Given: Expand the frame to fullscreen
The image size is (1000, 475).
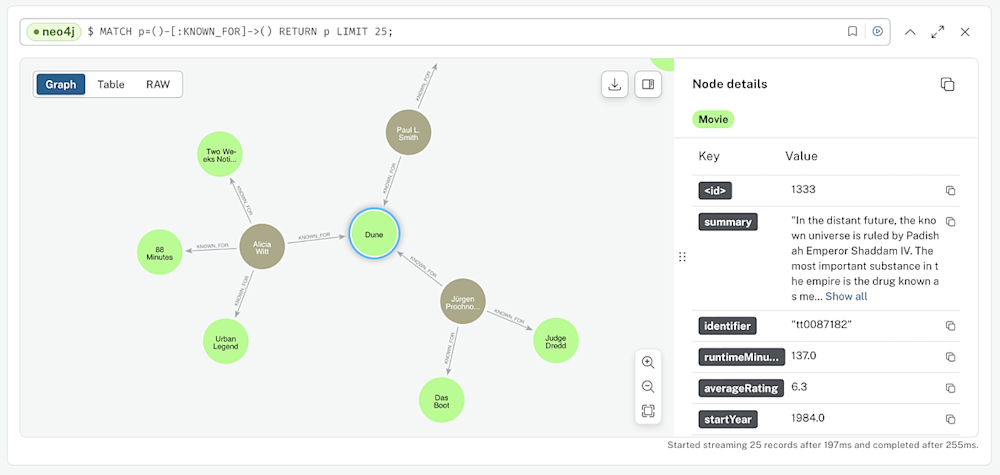Looking at the screenshot, I should (938, 32).
